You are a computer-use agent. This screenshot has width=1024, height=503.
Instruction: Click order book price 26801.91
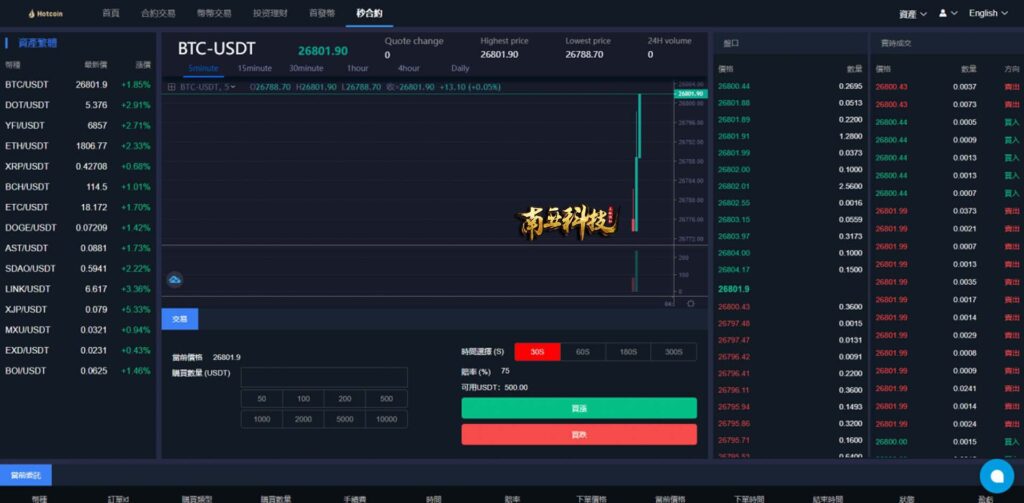pyautogui.click(x=733, y=136)
